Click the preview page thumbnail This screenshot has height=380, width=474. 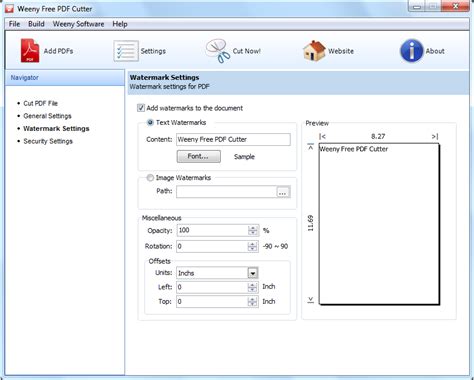click(379, 224)
